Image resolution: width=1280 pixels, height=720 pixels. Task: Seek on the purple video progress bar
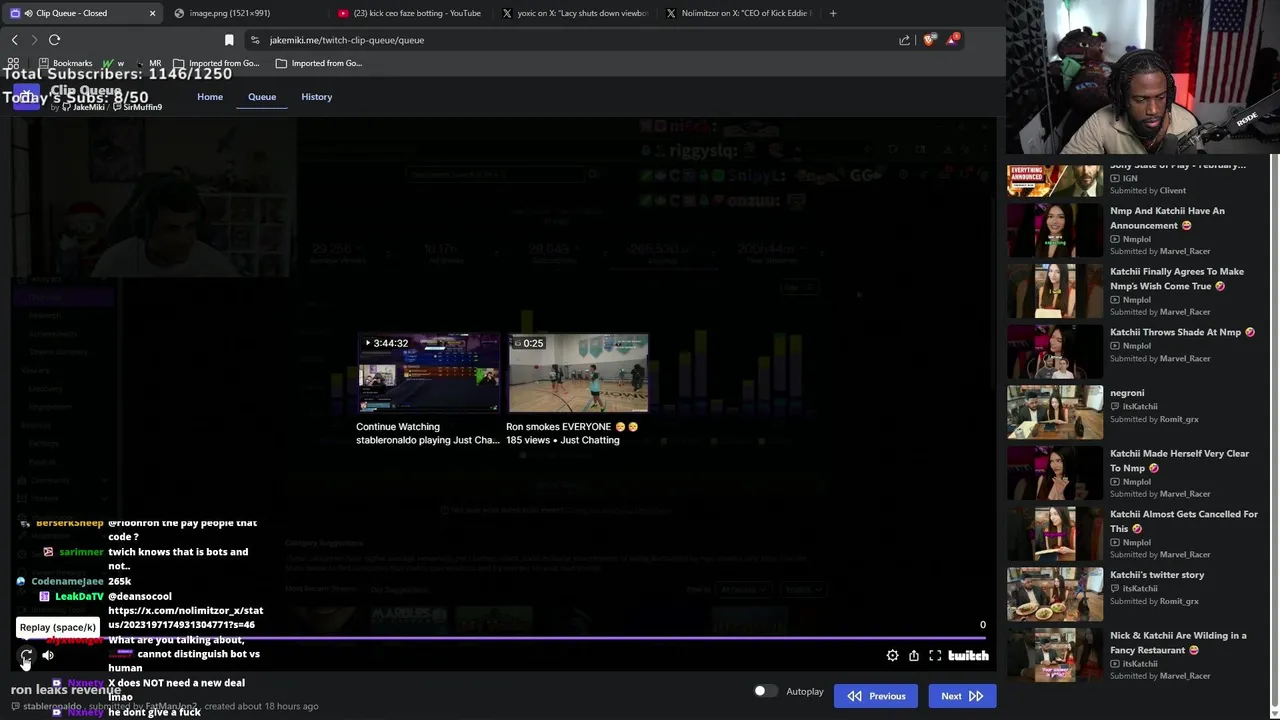tap(502, 637)
